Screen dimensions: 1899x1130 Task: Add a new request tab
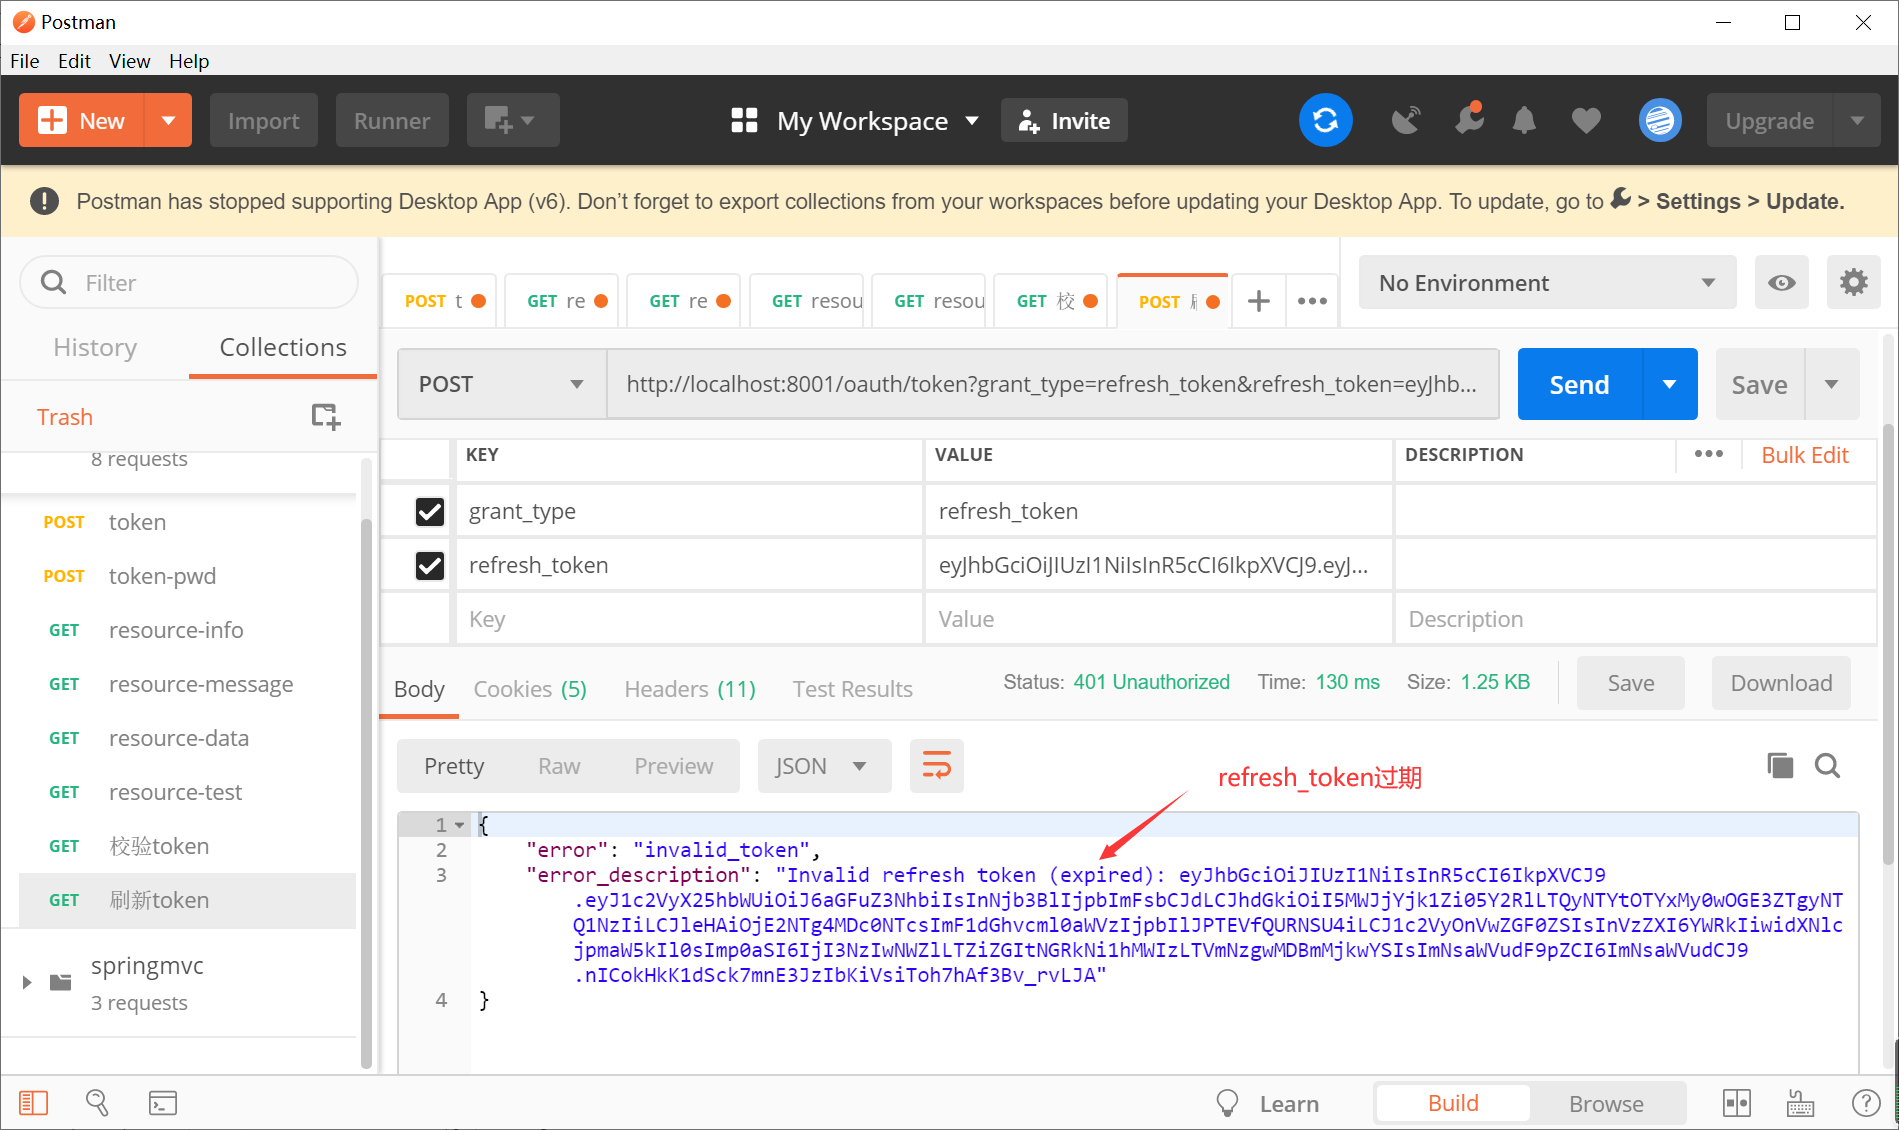tap(1259, 300)
